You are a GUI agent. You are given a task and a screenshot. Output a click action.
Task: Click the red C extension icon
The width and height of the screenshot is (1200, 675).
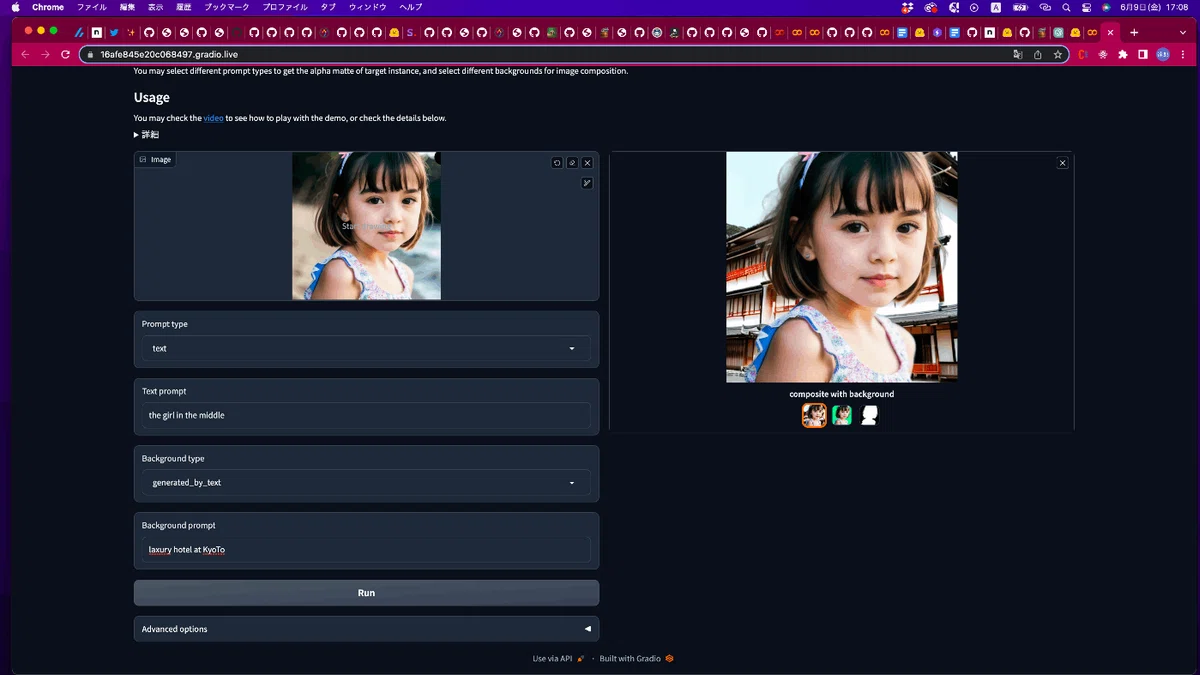point(1082,54)
